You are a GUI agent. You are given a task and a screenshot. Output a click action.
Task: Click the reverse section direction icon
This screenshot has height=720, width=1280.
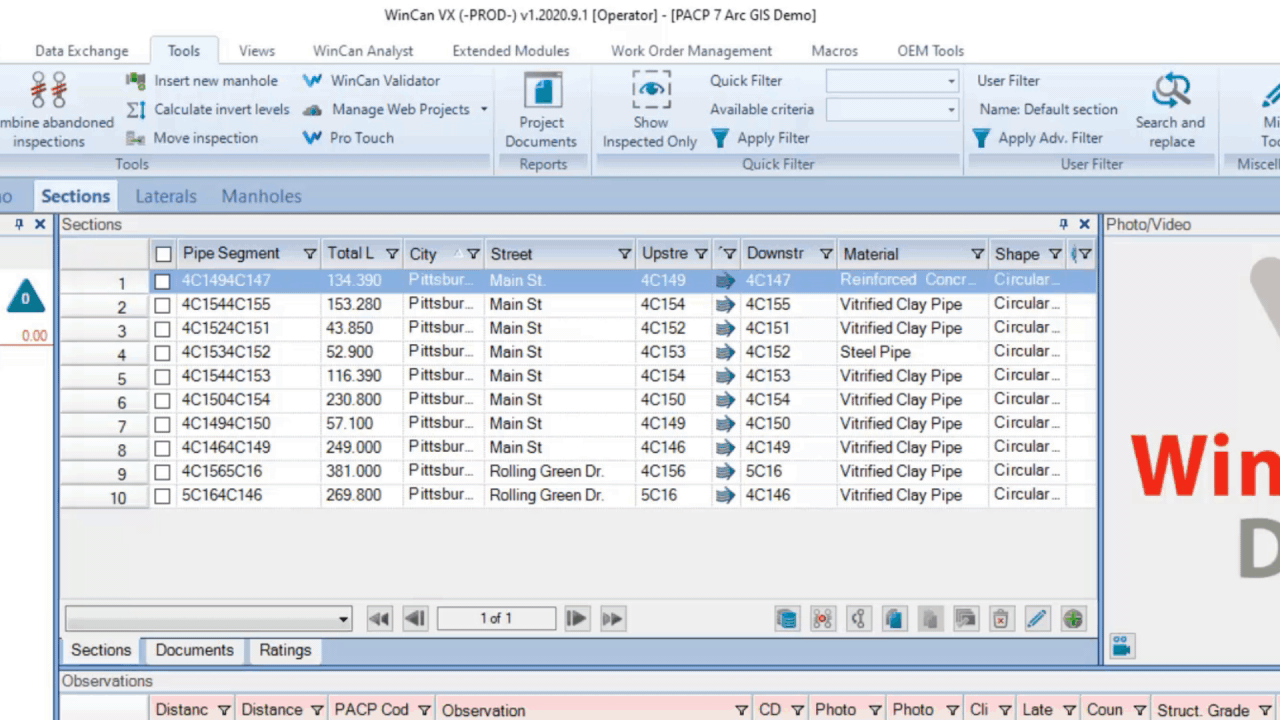[858, 619]
